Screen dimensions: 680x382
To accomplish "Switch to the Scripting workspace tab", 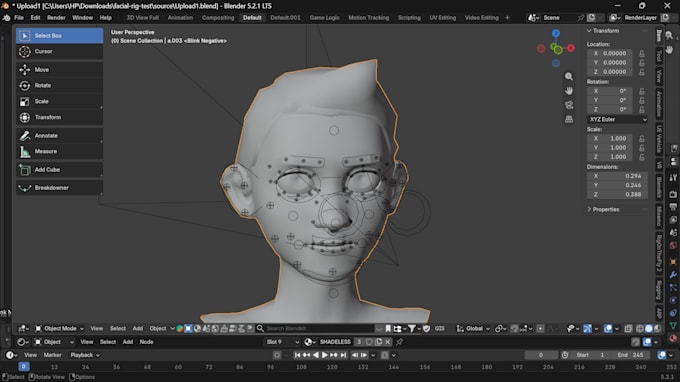I will click(x=409, y=18).
